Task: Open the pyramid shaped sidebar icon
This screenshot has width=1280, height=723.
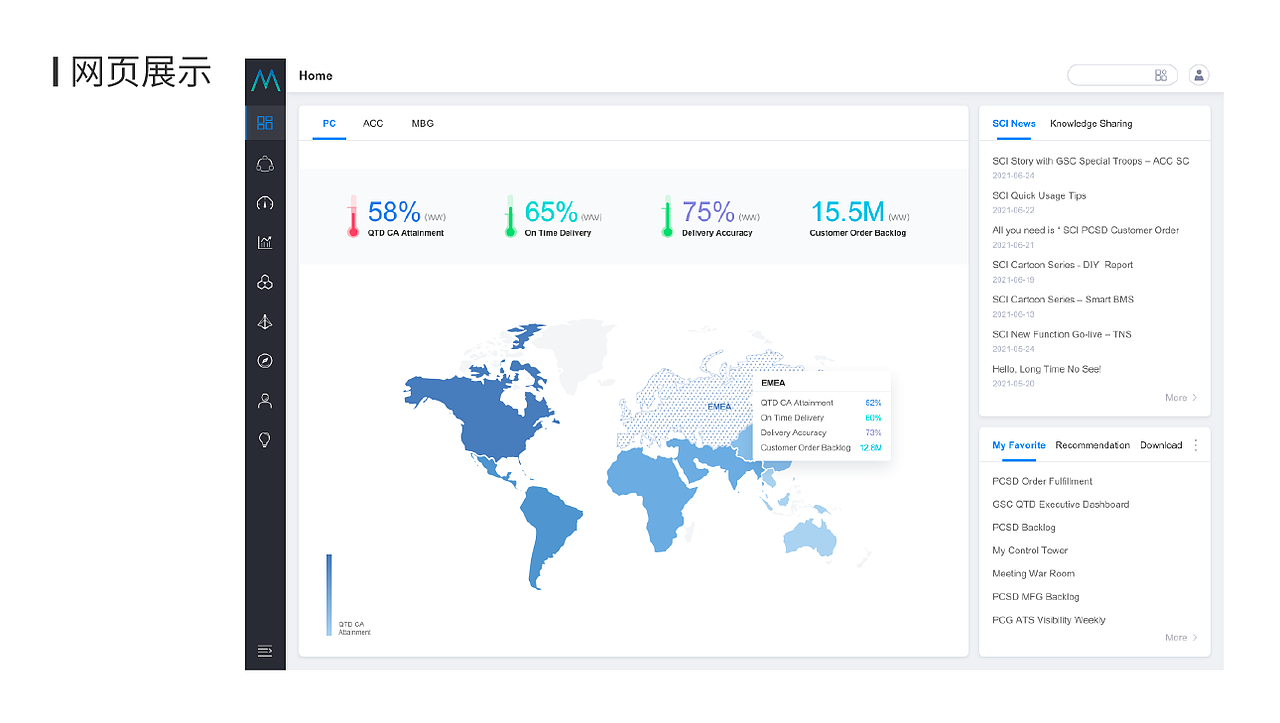Action: pos(265,322)
